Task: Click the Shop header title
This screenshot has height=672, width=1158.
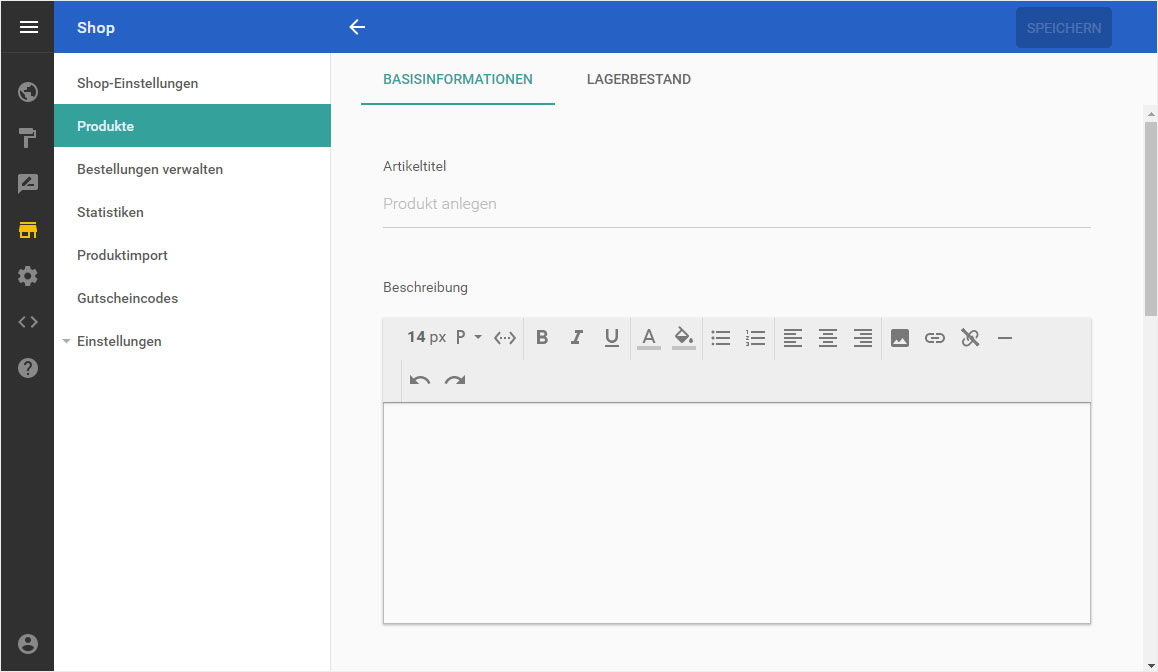Action: (96, 27)
